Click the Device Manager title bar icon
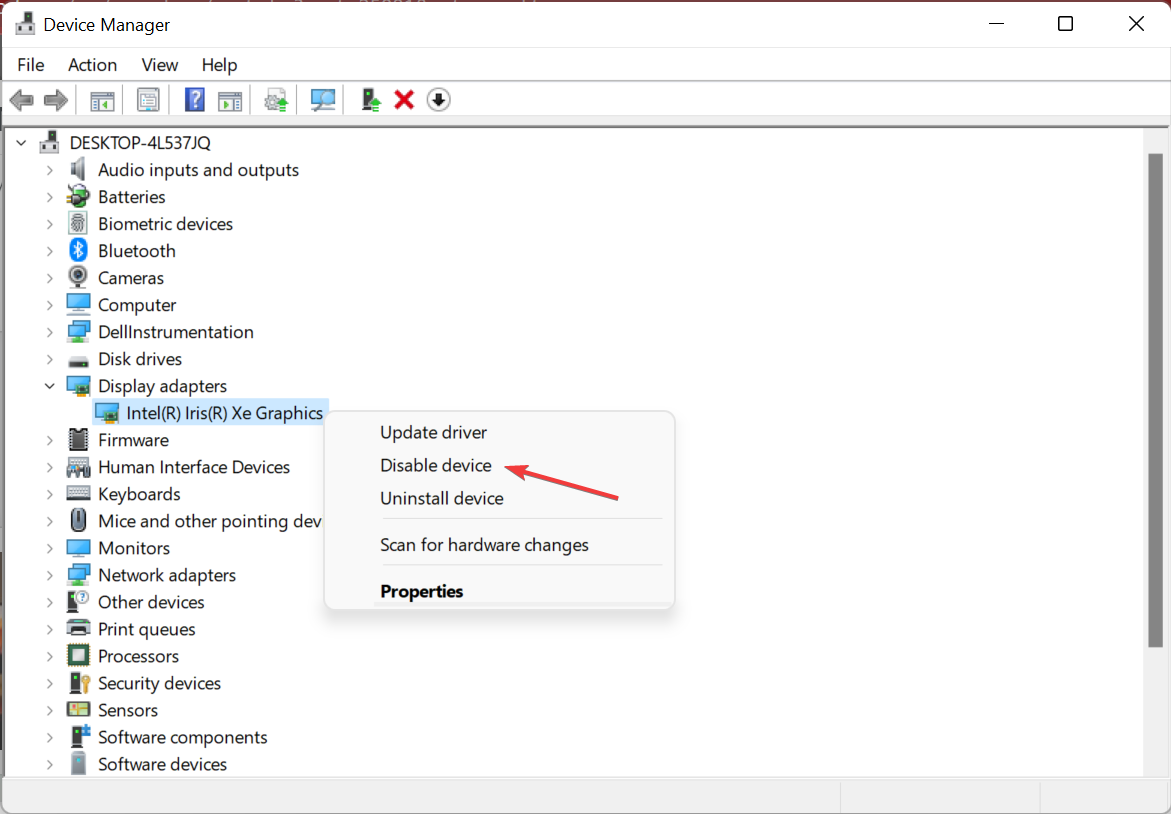Viewport: 1171px width, 814px height. (25, 24)
